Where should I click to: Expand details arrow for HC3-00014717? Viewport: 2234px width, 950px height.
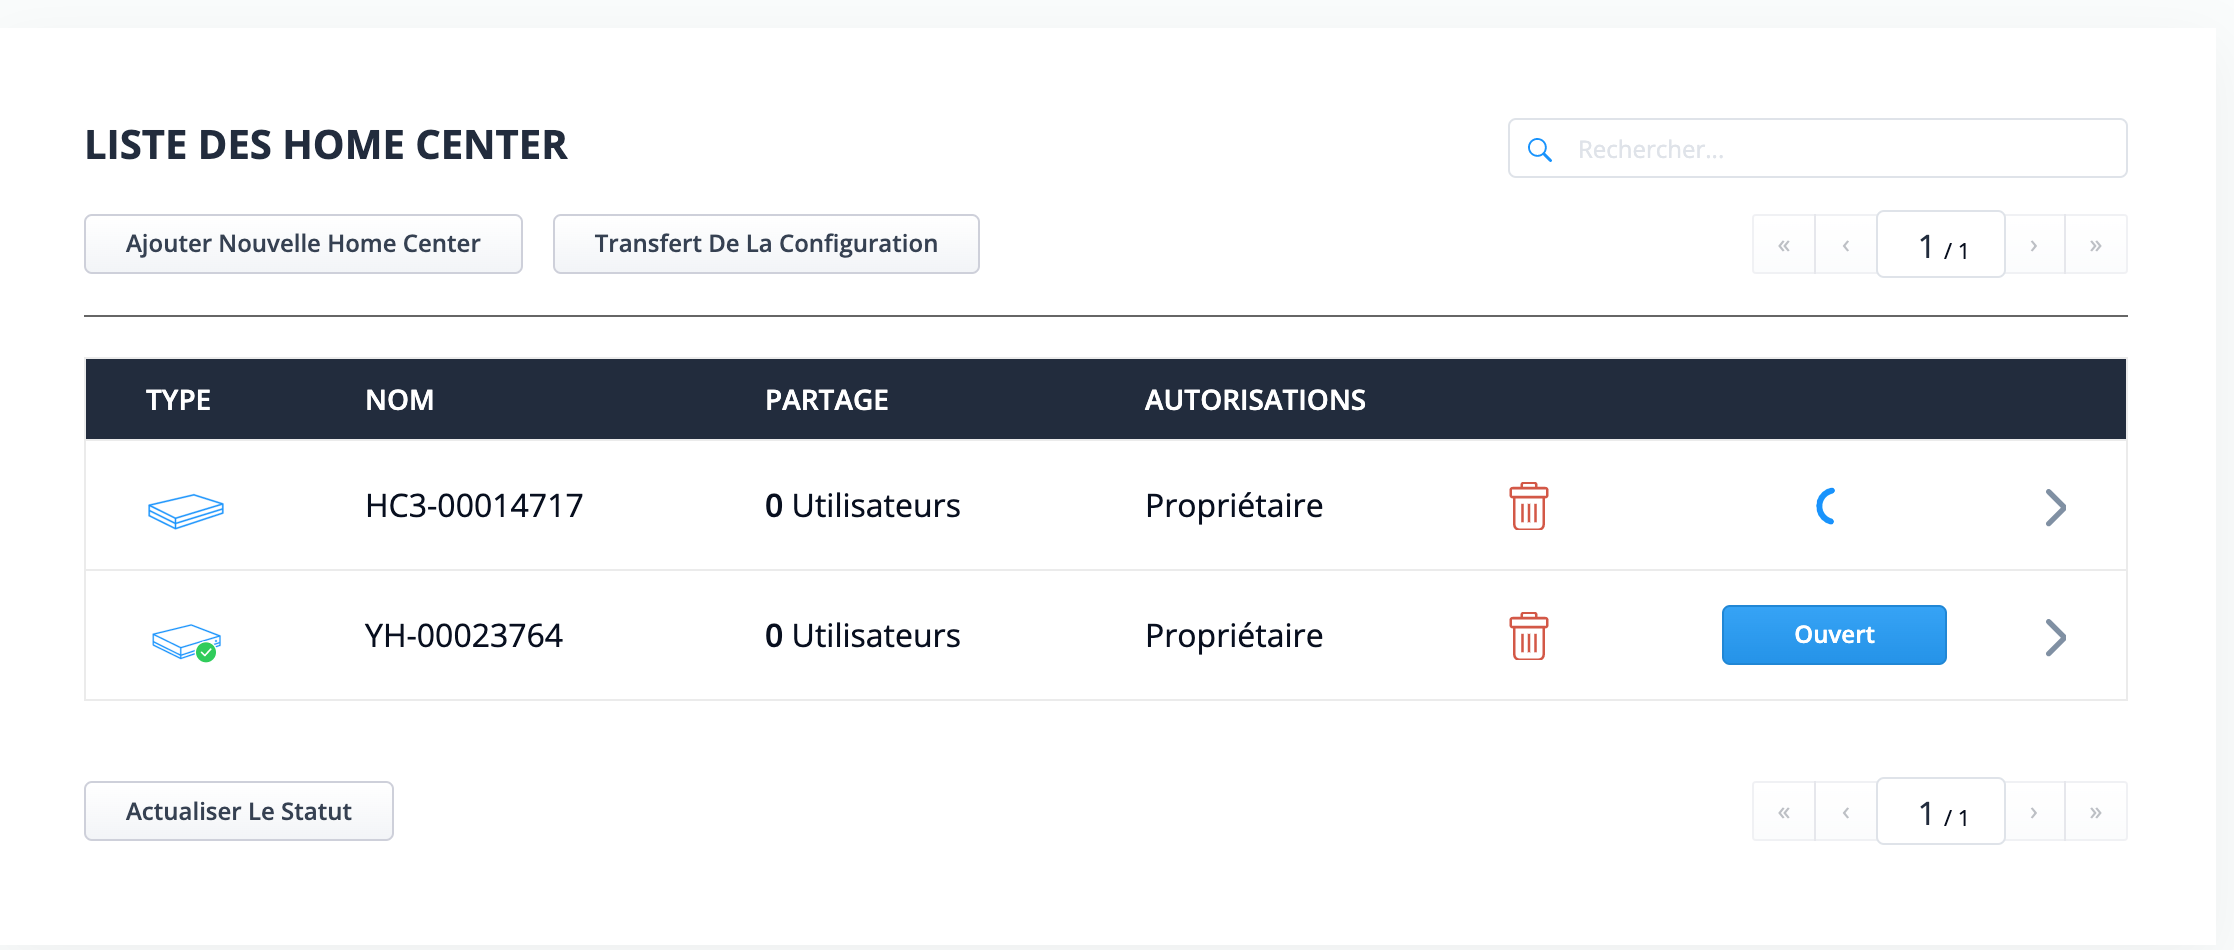(x=2055, y=507)
